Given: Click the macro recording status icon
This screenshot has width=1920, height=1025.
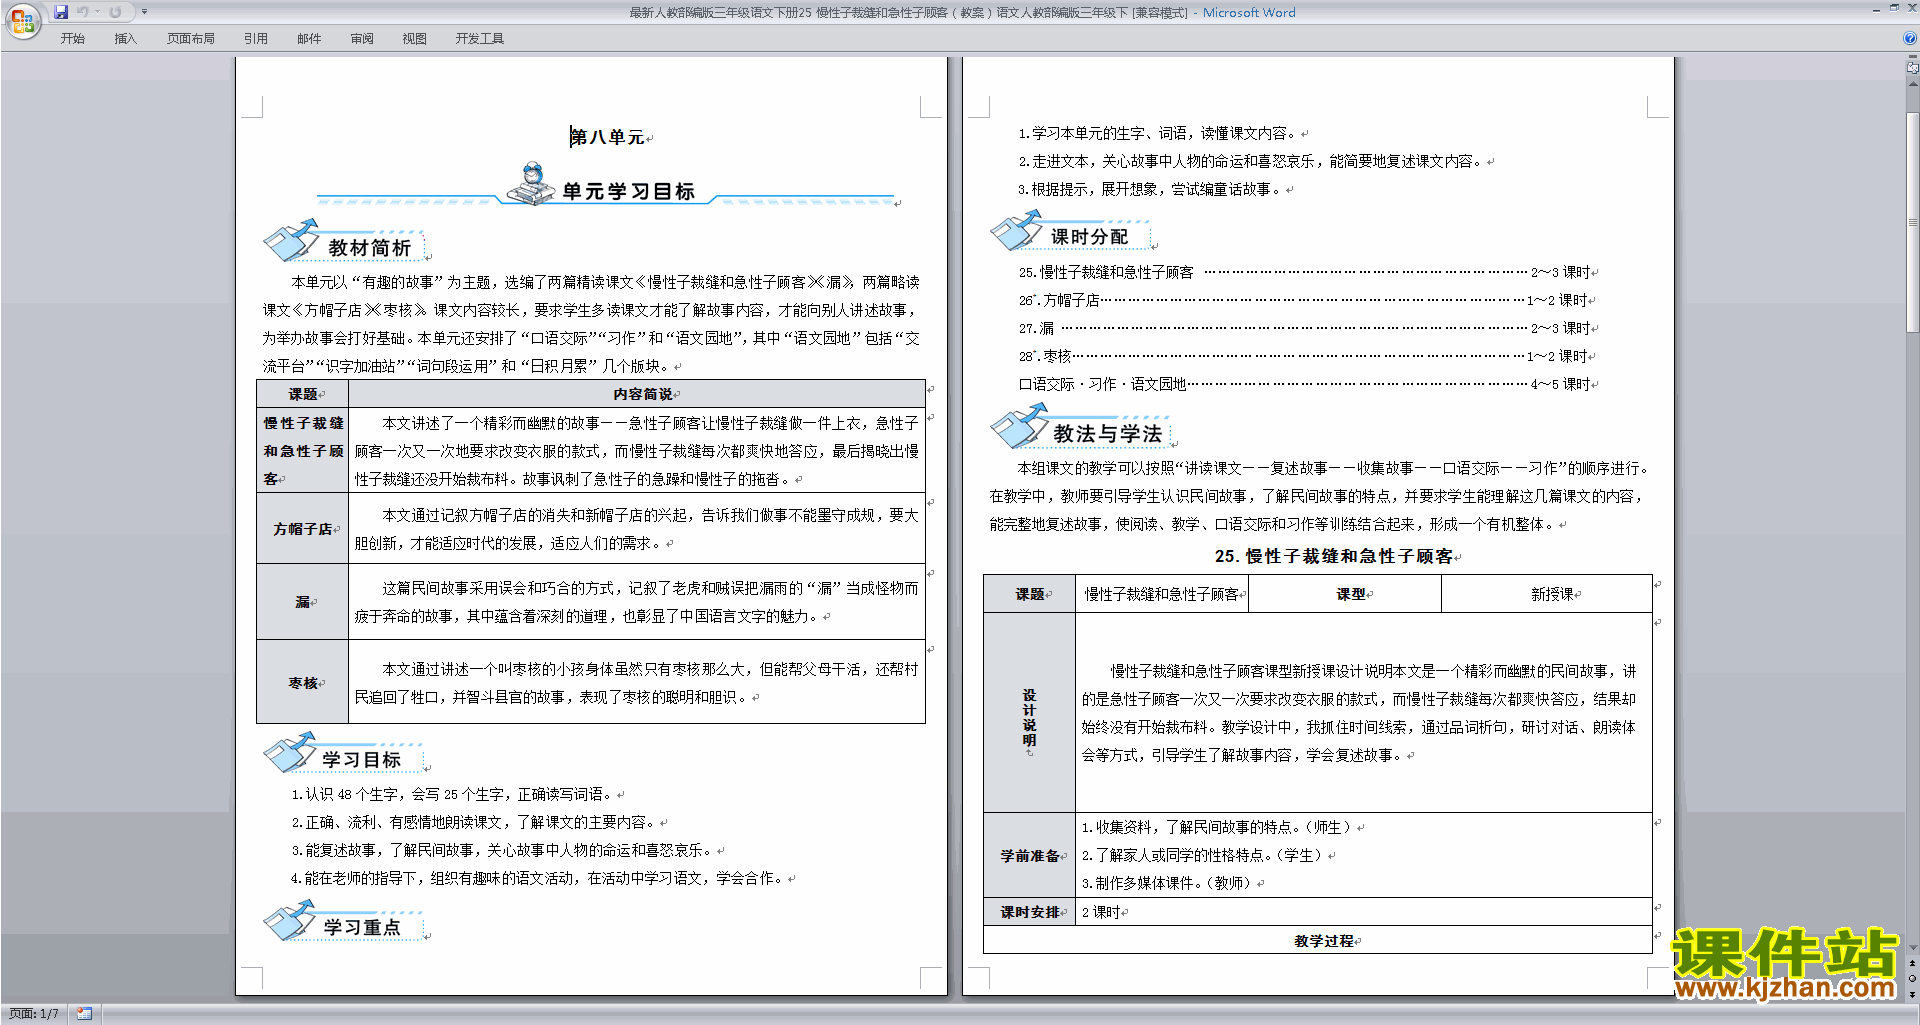Looking at the screenshot, I should coord(84,1014).
